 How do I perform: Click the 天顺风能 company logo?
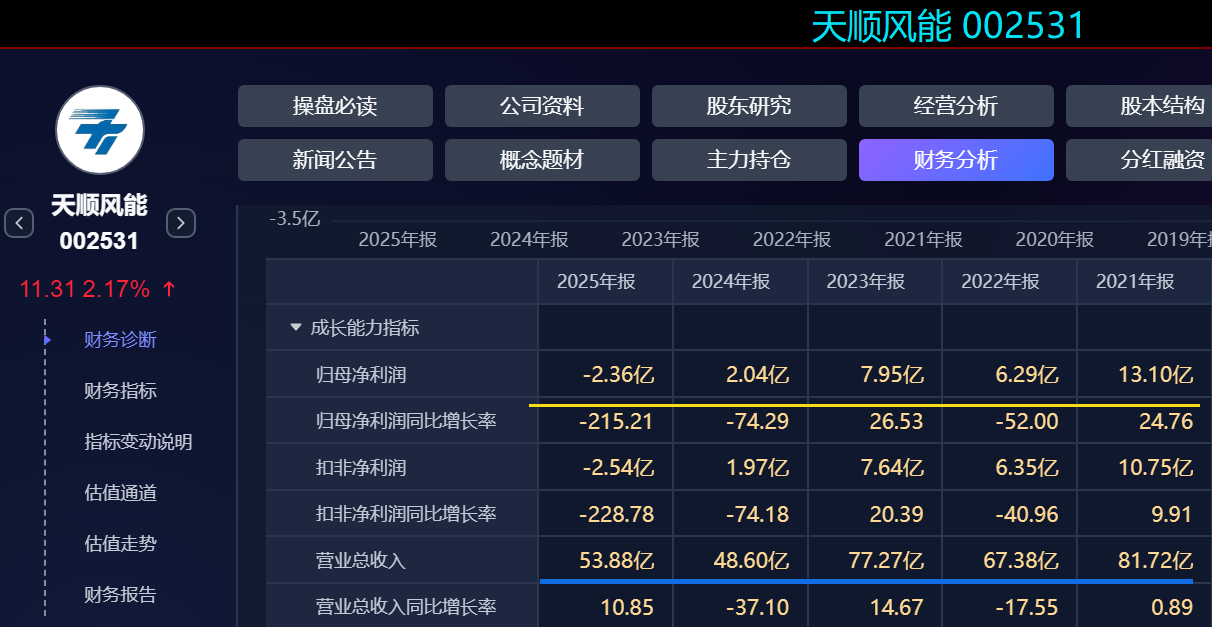click(100, 130)
